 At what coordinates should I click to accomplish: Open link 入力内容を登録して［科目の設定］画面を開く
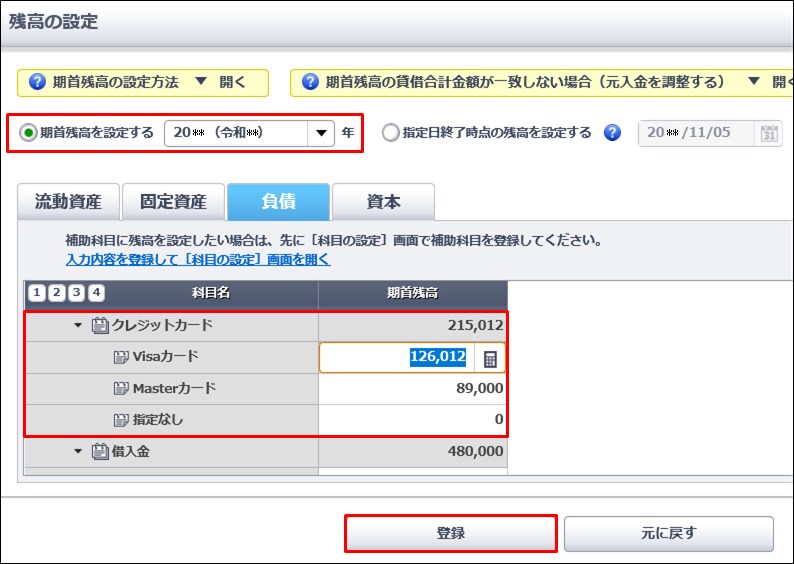(198, 260)
